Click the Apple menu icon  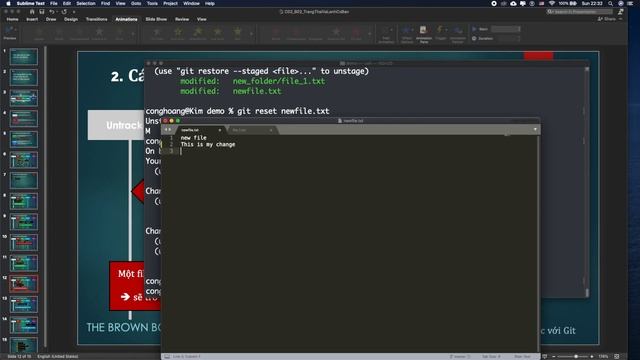coord(8,3)
